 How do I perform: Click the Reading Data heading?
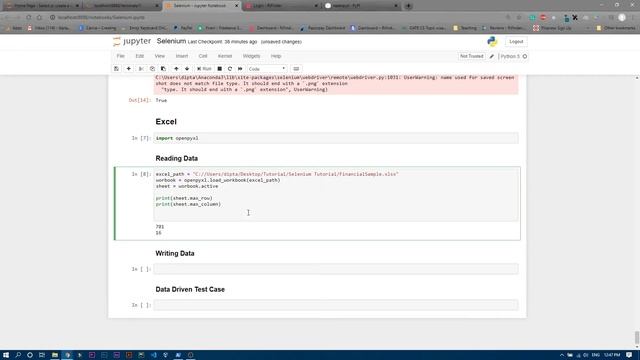coord(176,158)
